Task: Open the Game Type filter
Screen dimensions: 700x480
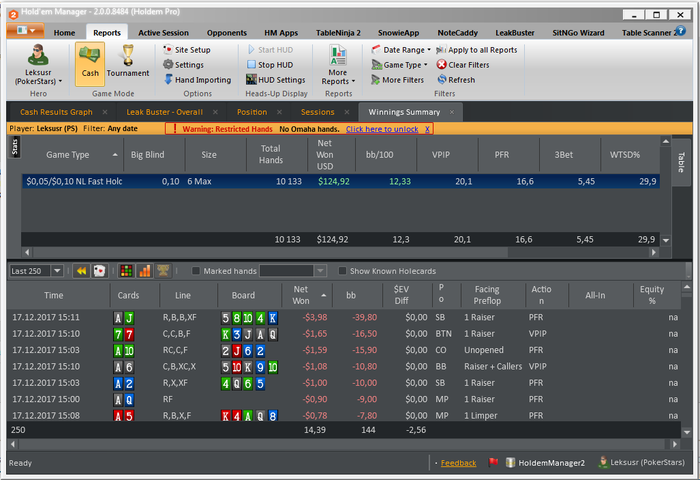Action: [x=400, y=65]
